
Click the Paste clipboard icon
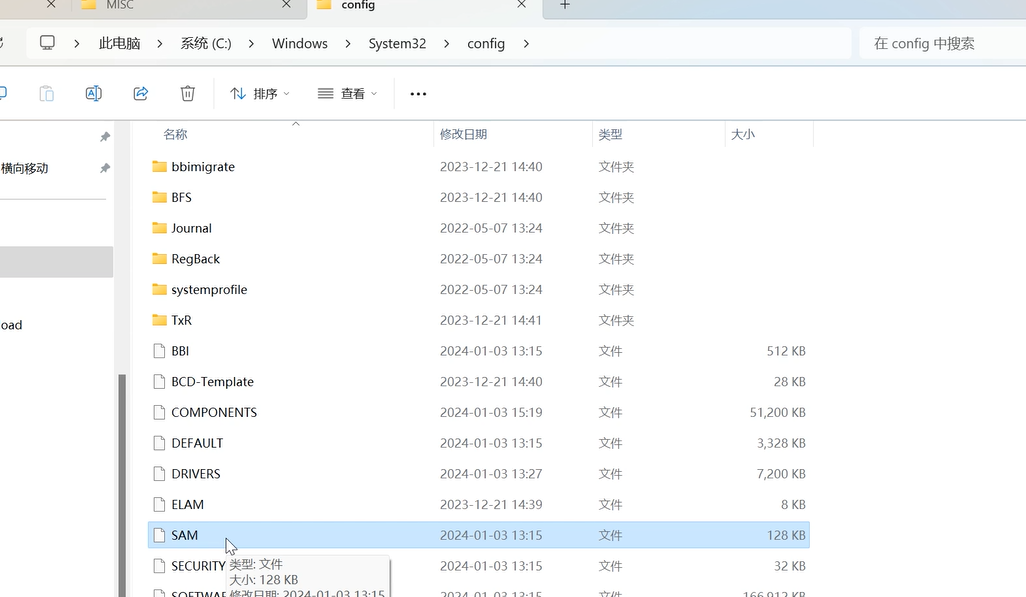tap(46, 93)
